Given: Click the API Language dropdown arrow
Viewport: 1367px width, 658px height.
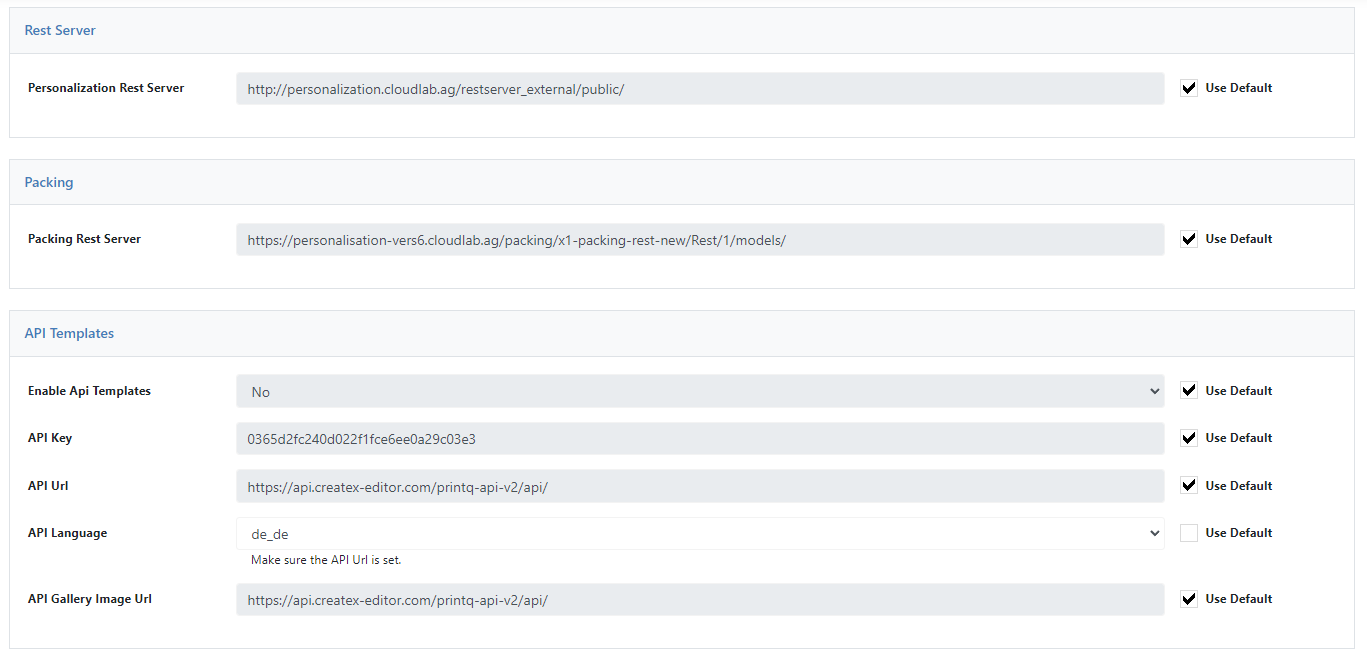Looking at the screenshot, I should (x=1155, y=534).
